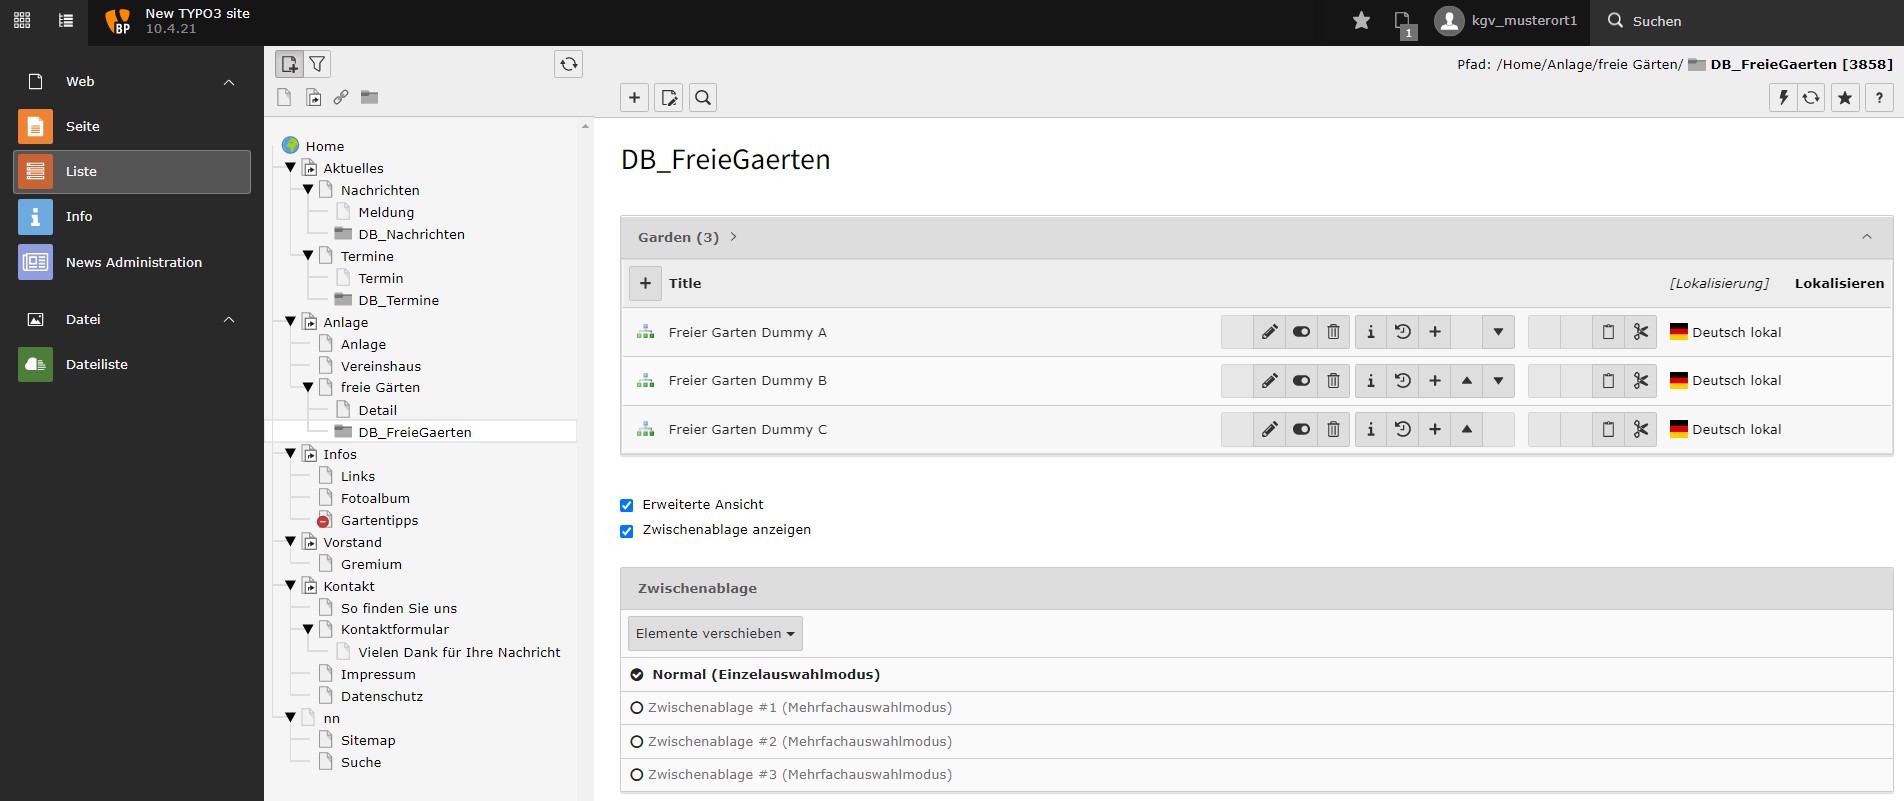Move Freier Garten Dummy A down
This screenshot has height=801, width=1904.
pyautogui.click(x=1498, y=332)
